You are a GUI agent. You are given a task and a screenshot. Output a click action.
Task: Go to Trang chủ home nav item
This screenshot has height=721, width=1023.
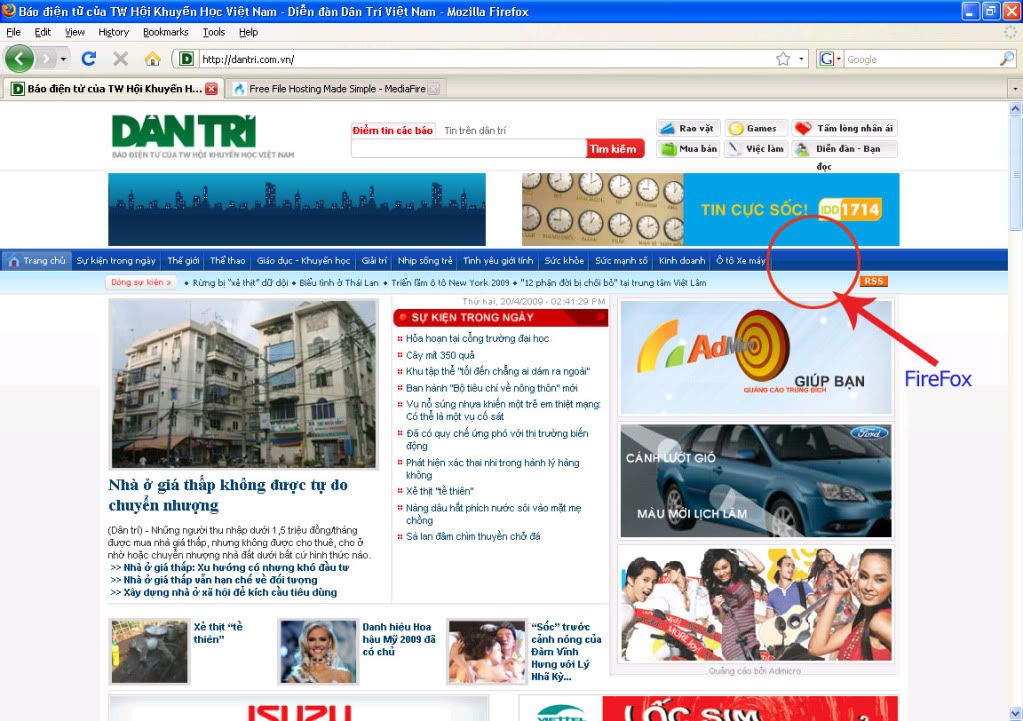37,260
